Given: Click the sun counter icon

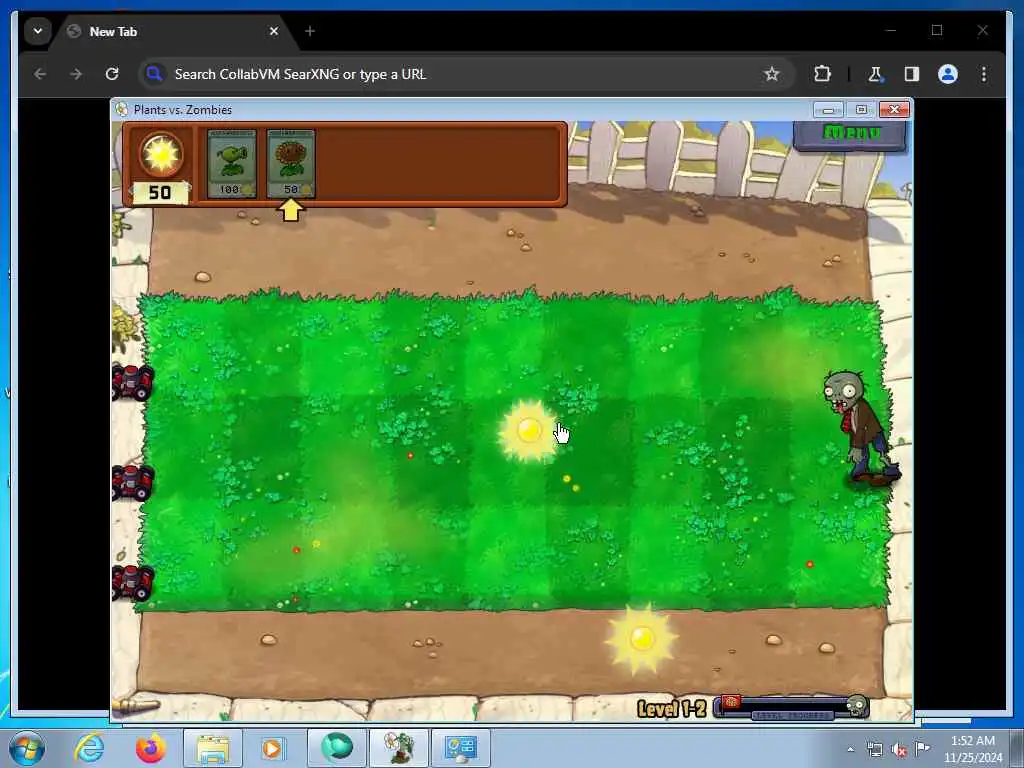Looking at the screenshot, I should tap(161, 155).
